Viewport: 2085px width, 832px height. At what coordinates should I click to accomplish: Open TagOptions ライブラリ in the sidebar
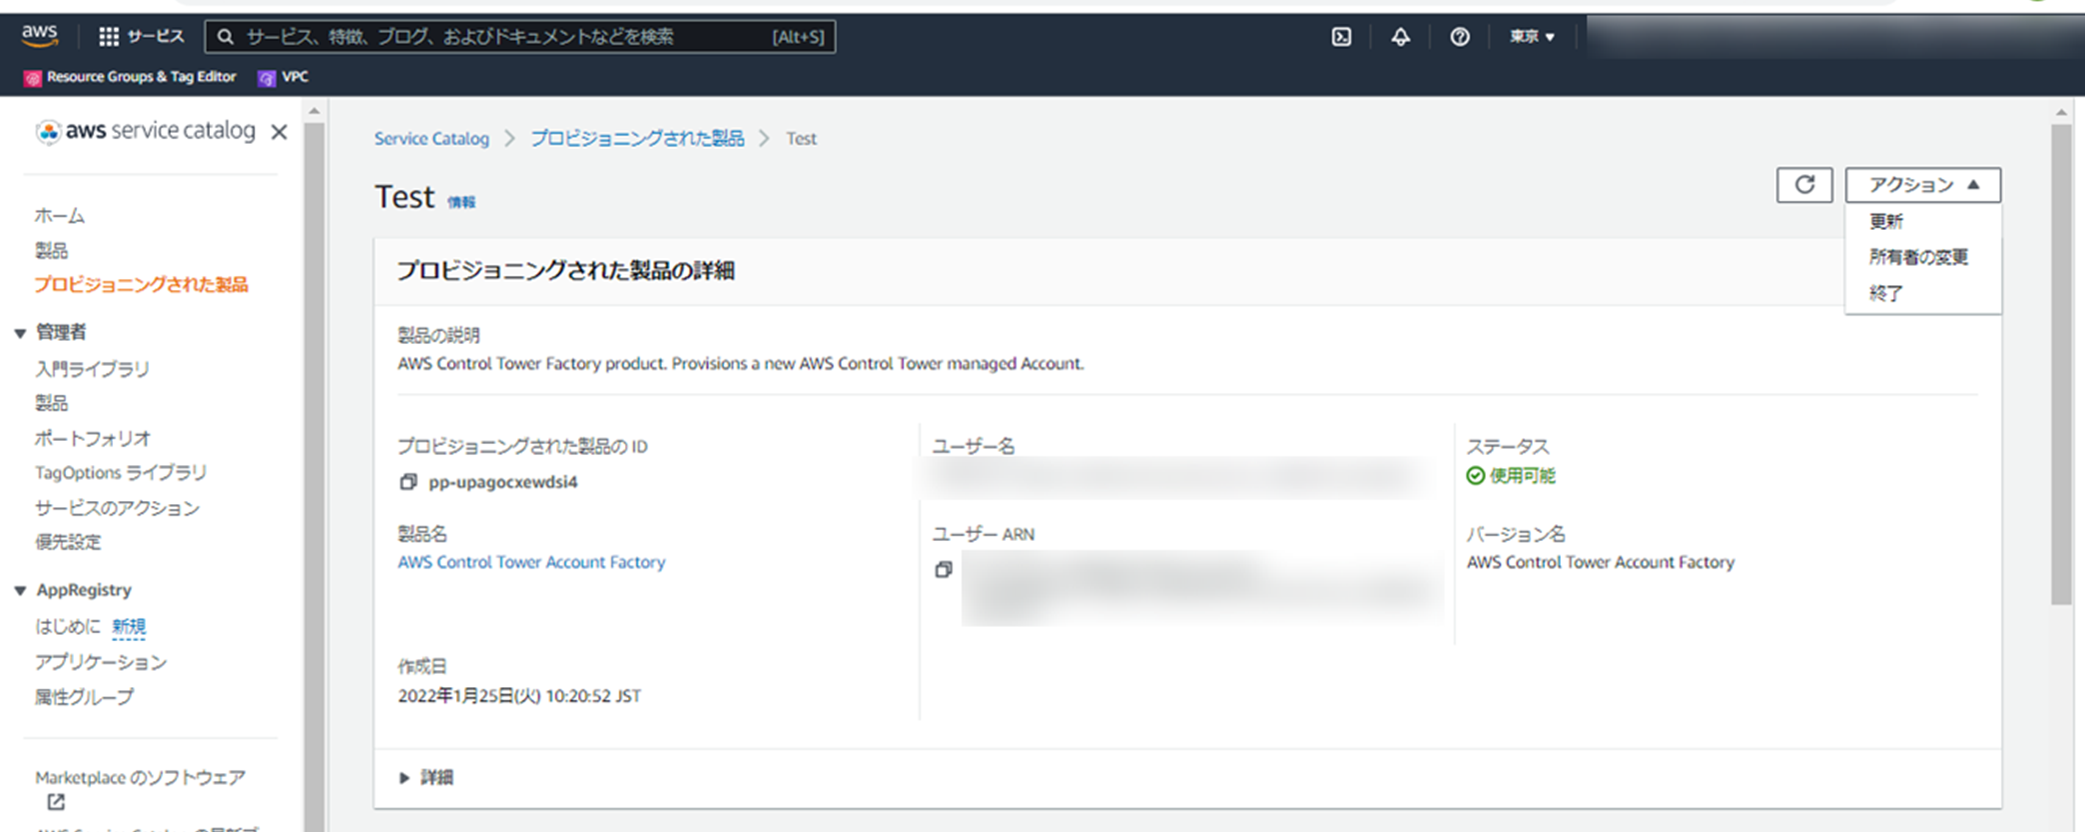pyautogui.click(x=121, y=472)
